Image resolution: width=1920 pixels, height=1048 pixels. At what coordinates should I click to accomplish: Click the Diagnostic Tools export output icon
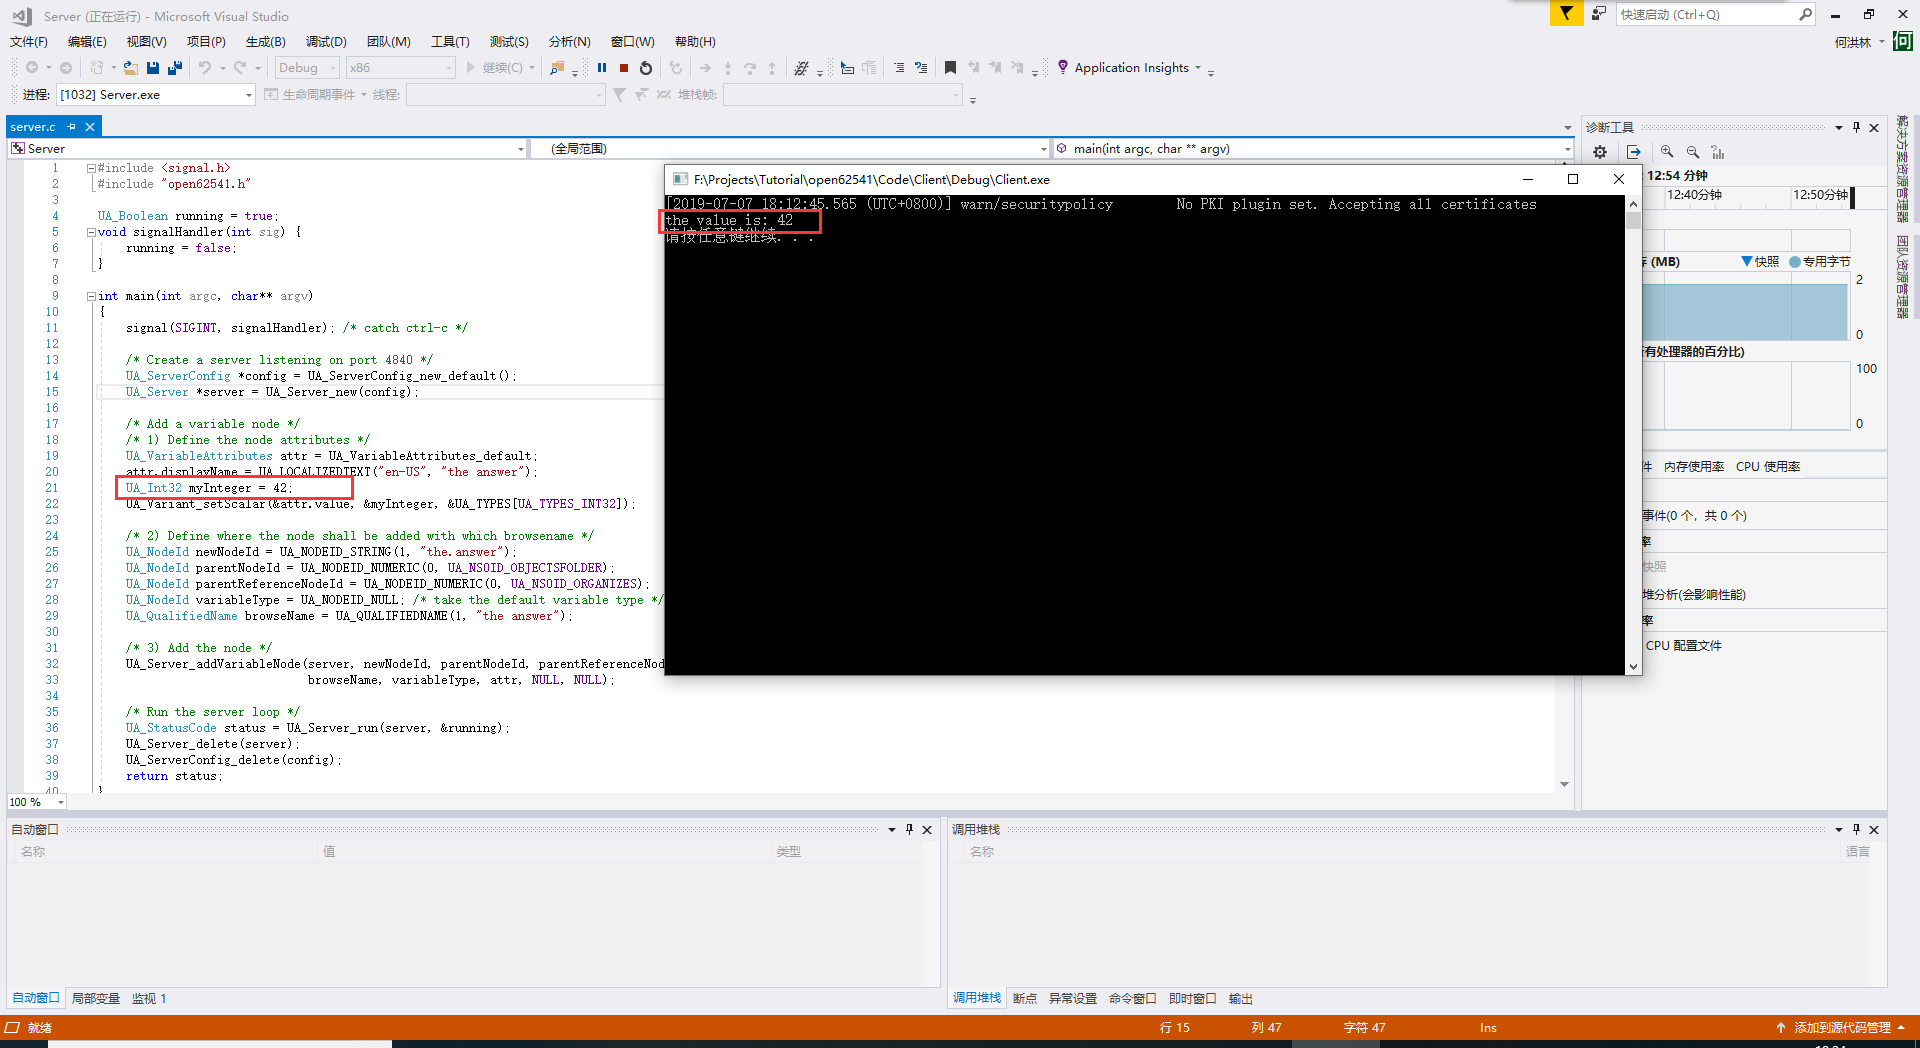coord(1634,152)
